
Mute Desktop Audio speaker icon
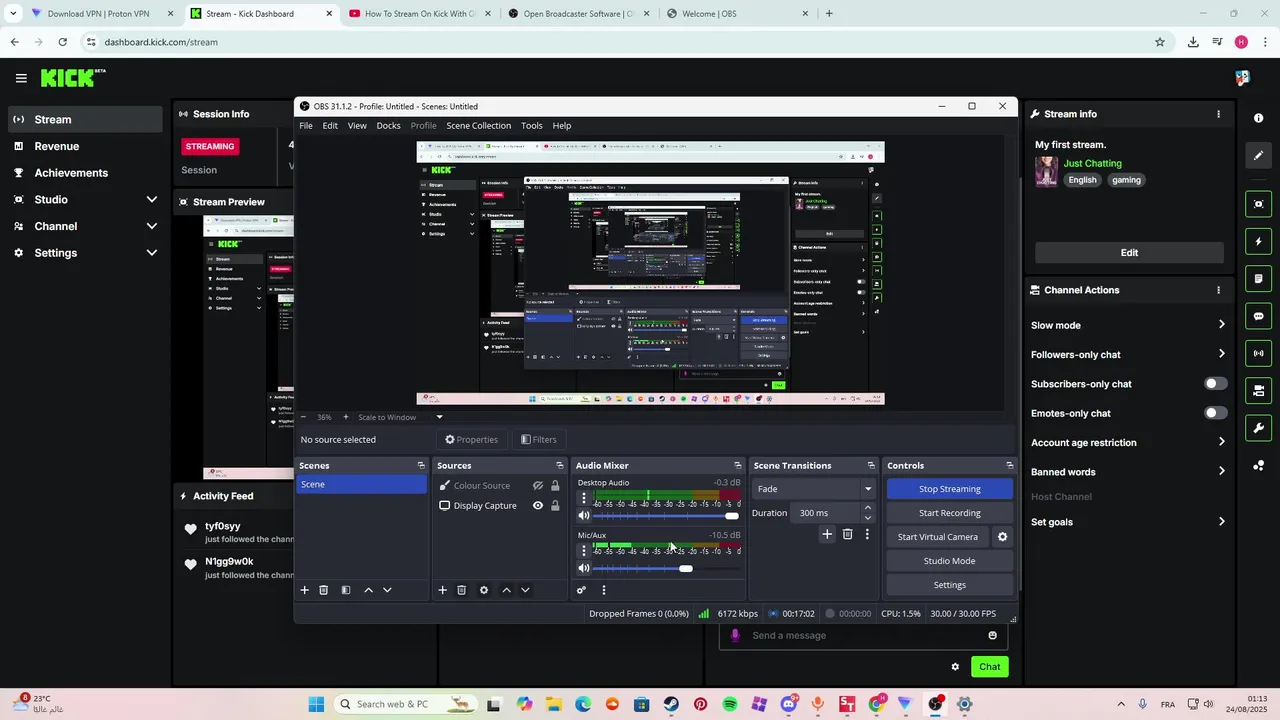584,516
